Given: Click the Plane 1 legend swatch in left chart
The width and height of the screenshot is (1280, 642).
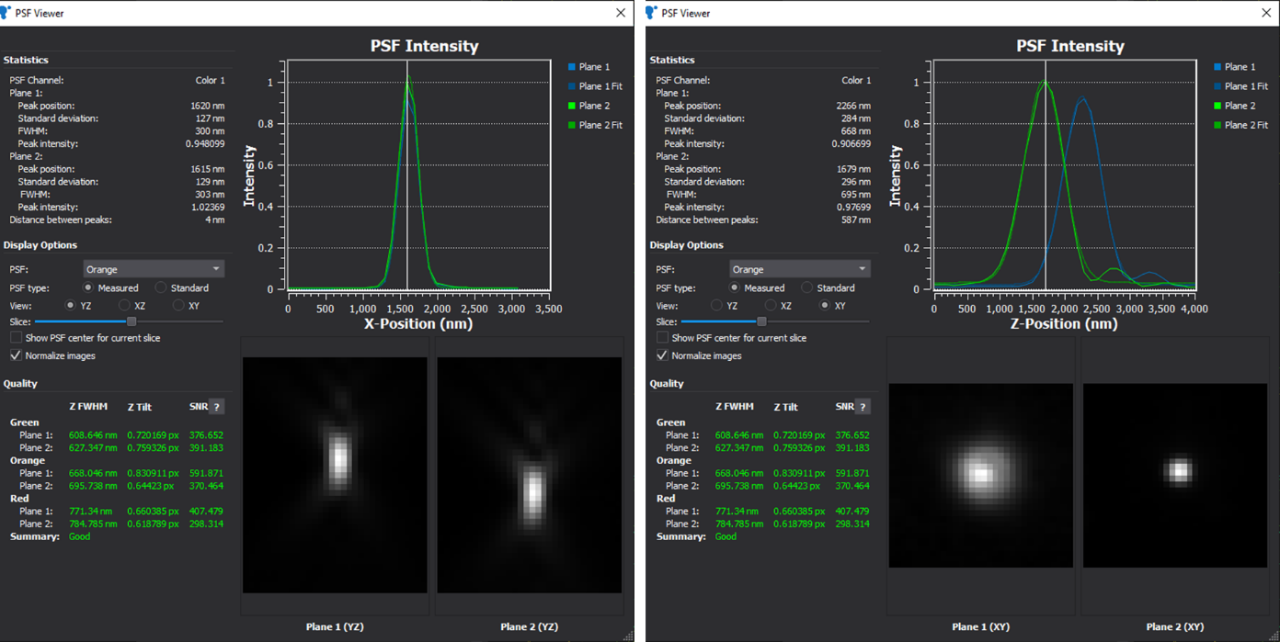Looking at the screenshot, I should pyautogui.click(x=571, y=67).
